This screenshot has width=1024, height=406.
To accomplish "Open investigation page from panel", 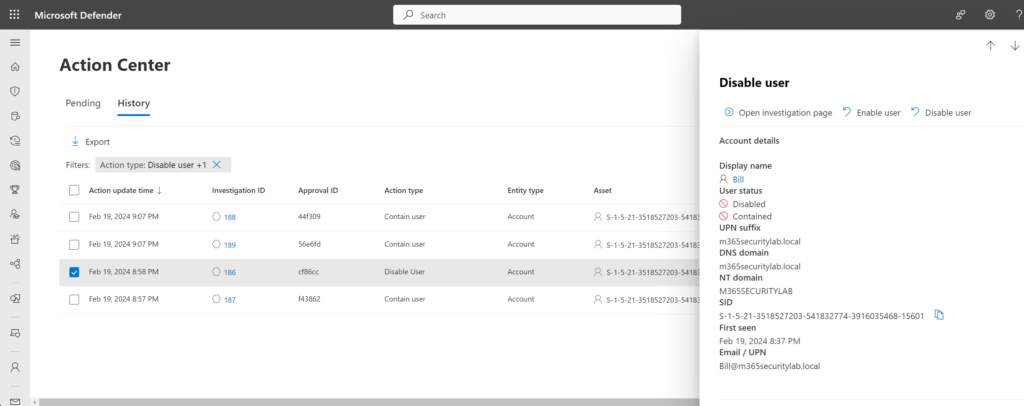I will [778, 113].
